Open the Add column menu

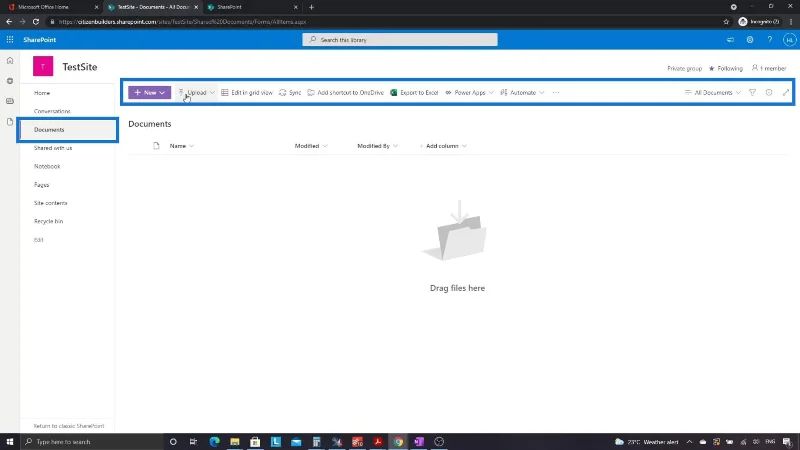pyautogui.click(x=443, y=146)
